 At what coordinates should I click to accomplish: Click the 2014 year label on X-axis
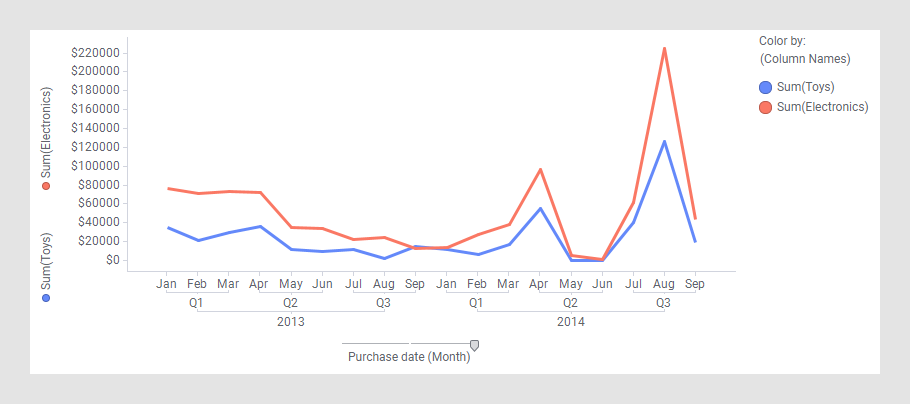point(570,322)
